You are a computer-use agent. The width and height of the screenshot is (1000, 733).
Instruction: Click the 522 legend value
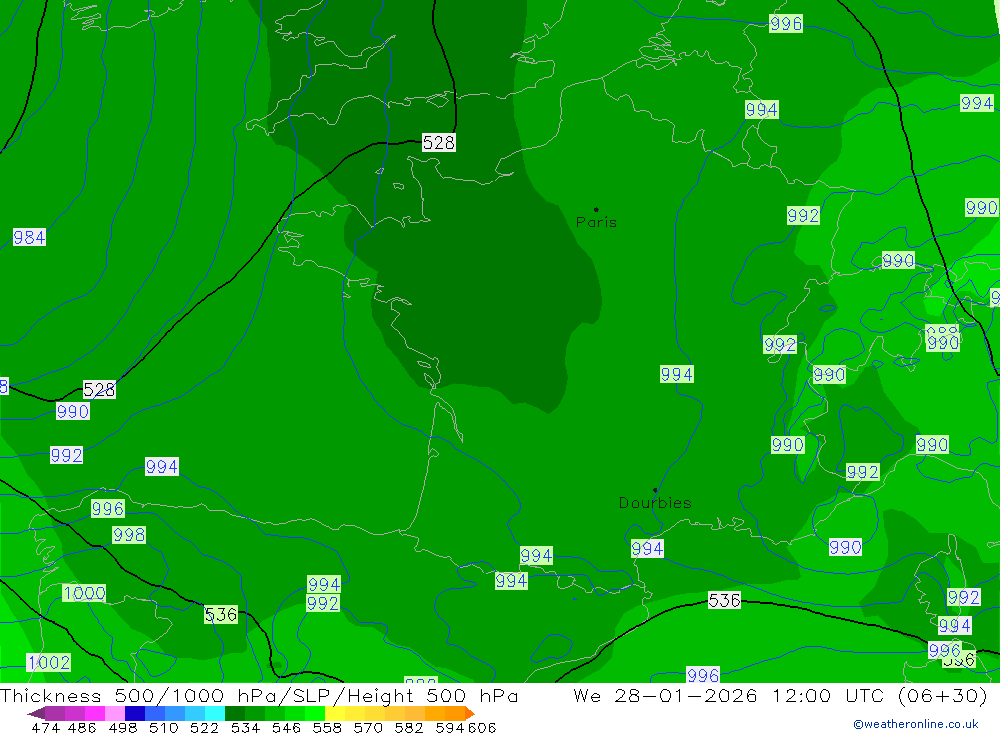click(204, 727)
